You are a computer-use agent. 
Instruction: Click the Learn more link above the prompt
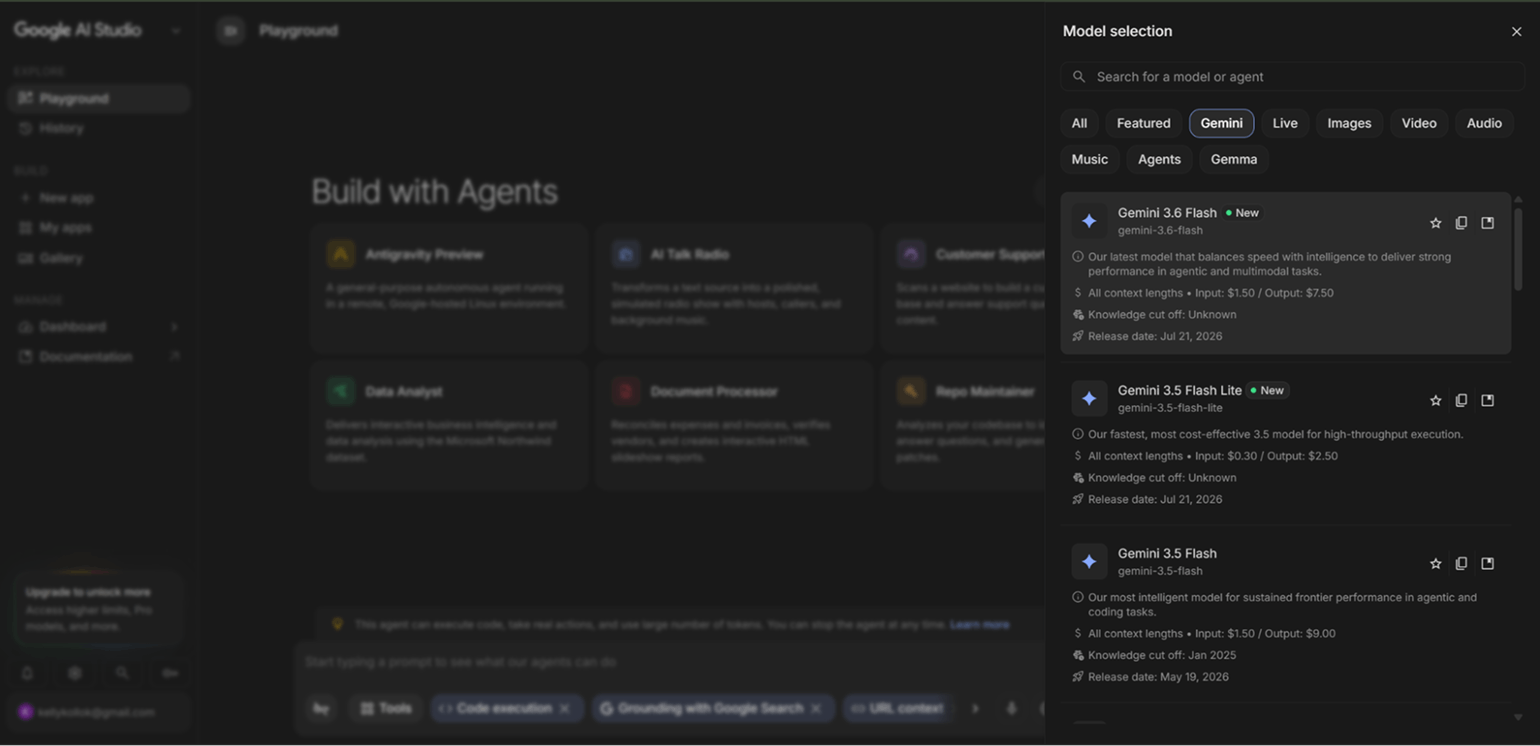[979, 625]
